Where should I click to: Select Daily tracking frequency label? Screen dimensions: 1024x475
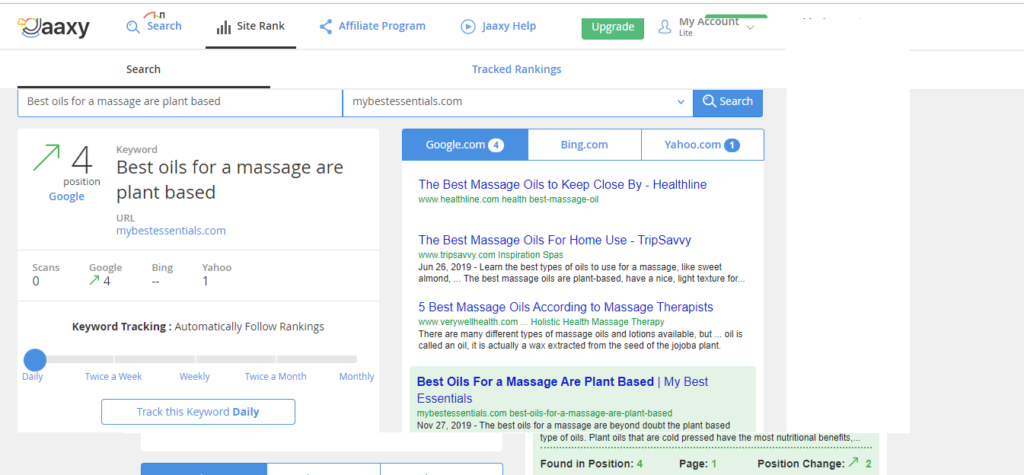[x=32, y=376]
